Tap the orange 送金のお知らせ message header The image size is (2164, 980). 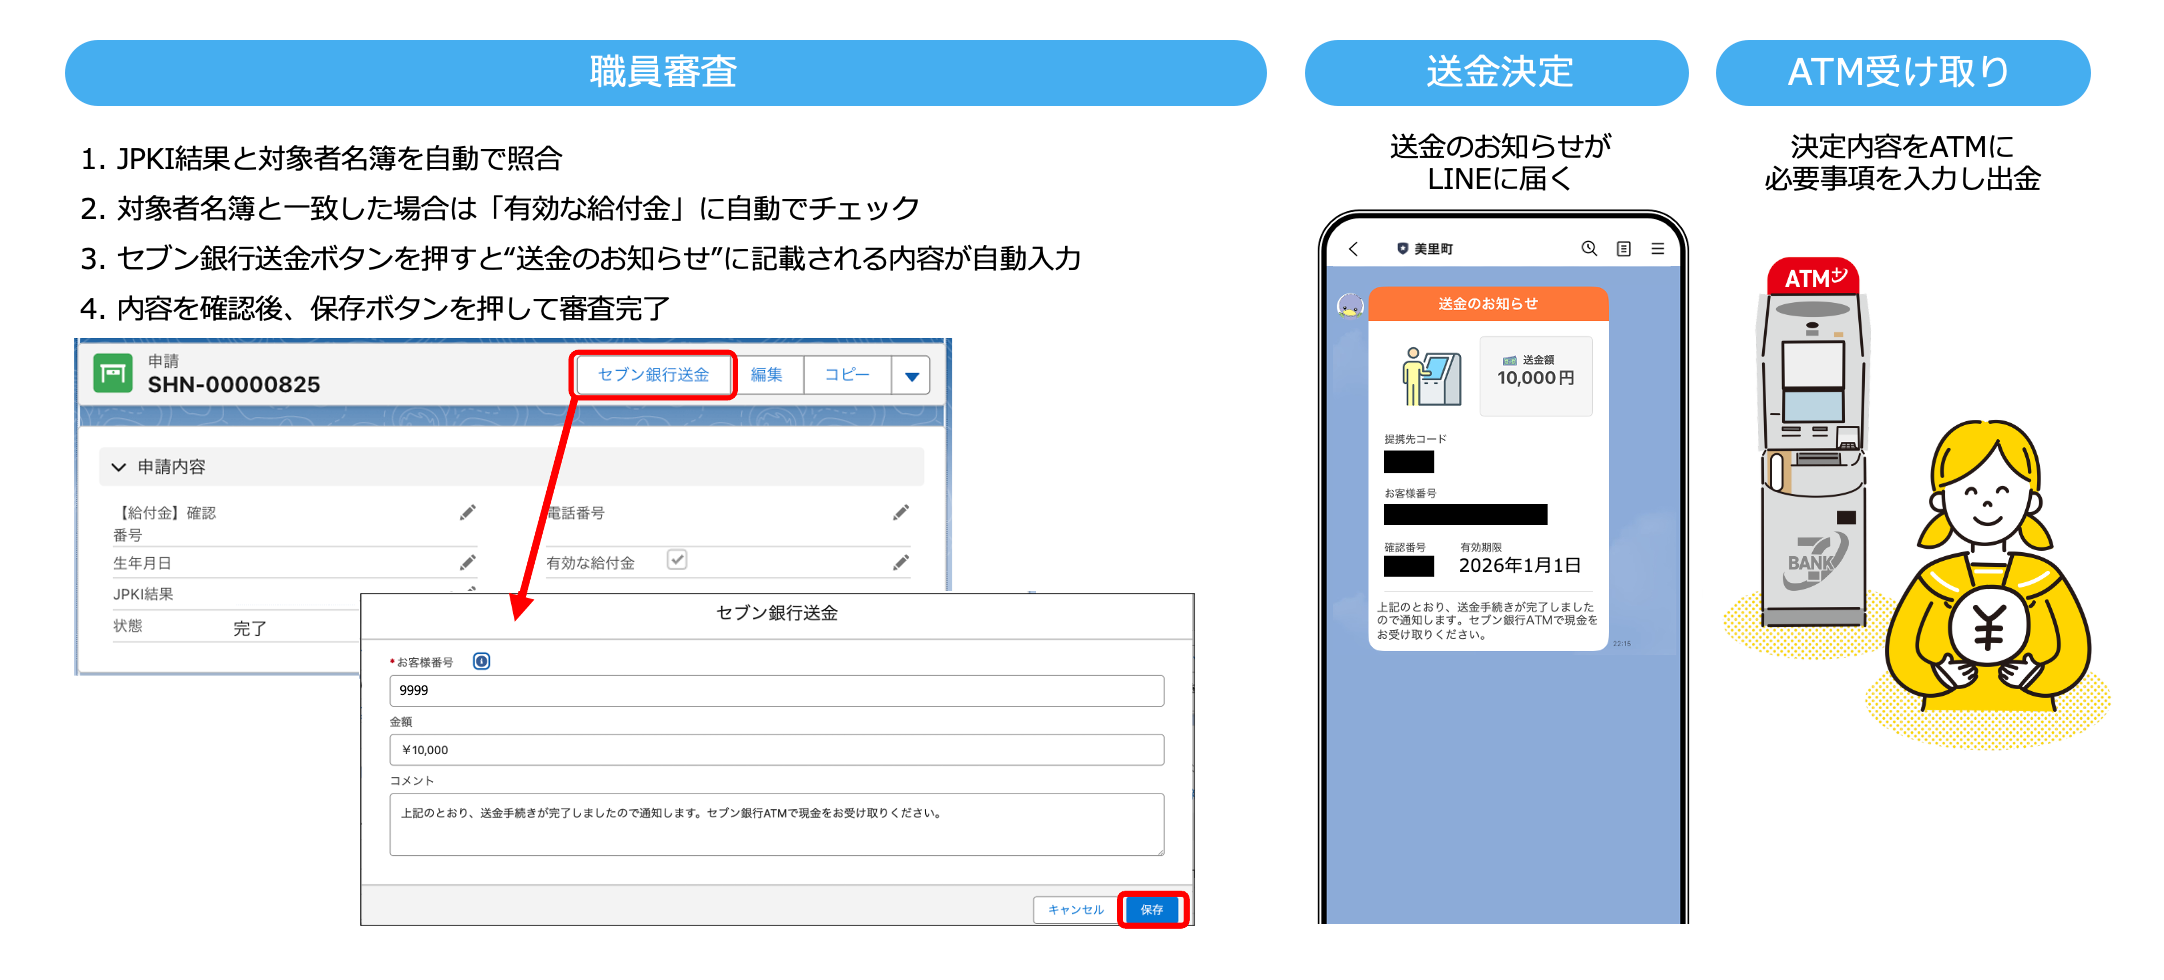click(1488, 304)
